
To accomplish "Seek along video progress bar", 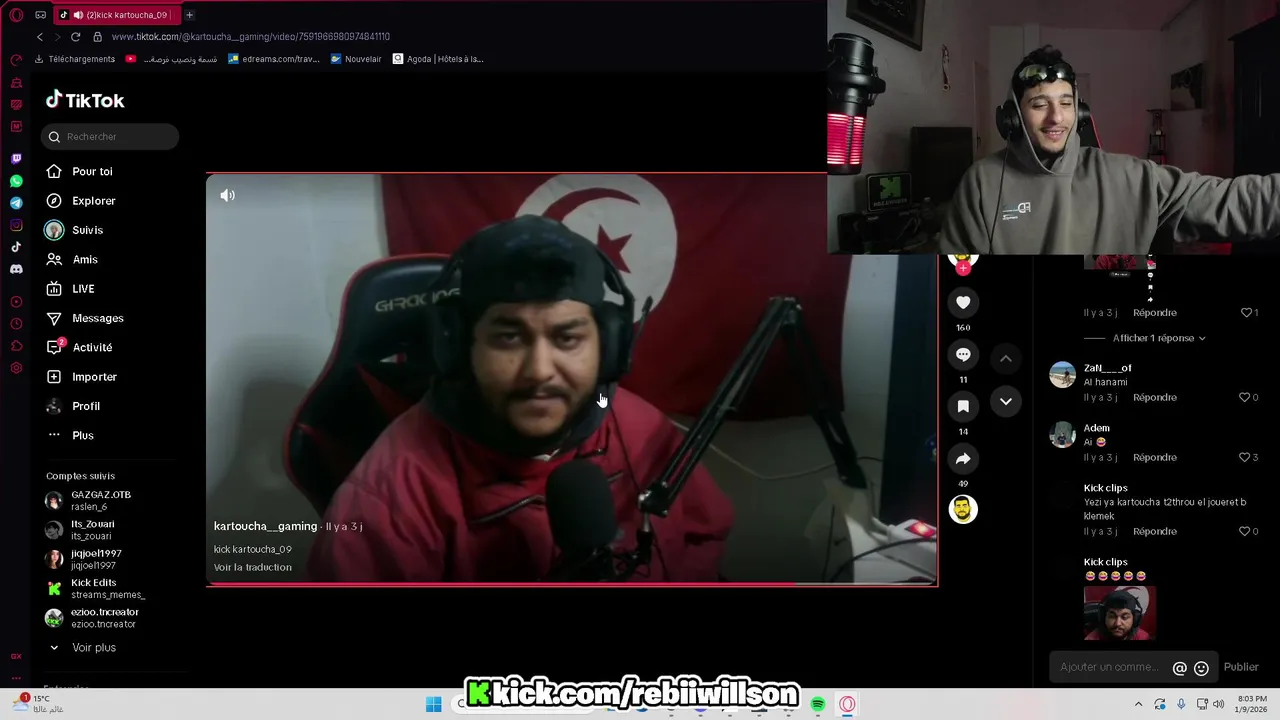I will 572,584.
